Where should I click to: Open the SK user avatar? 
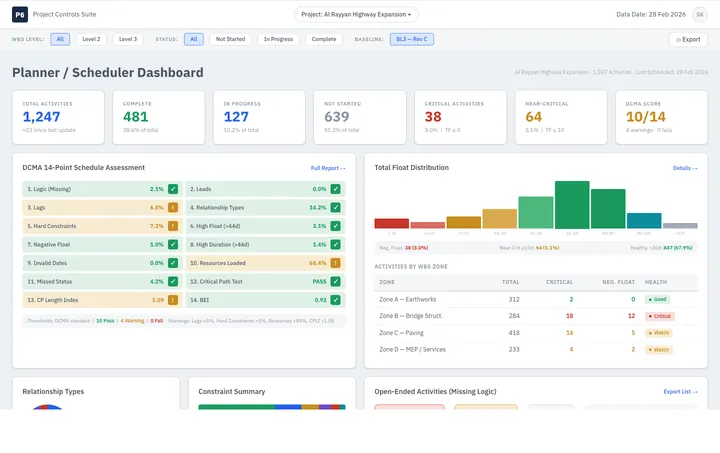click(700, 15)
